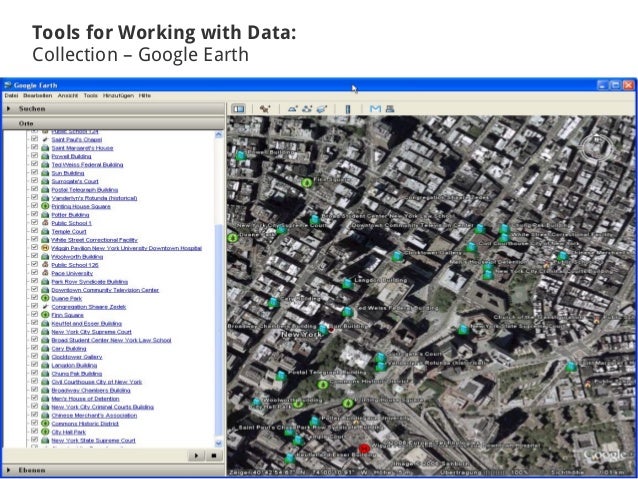Click the stop tour button
The image size is (638, 479).
pos(214,455)
